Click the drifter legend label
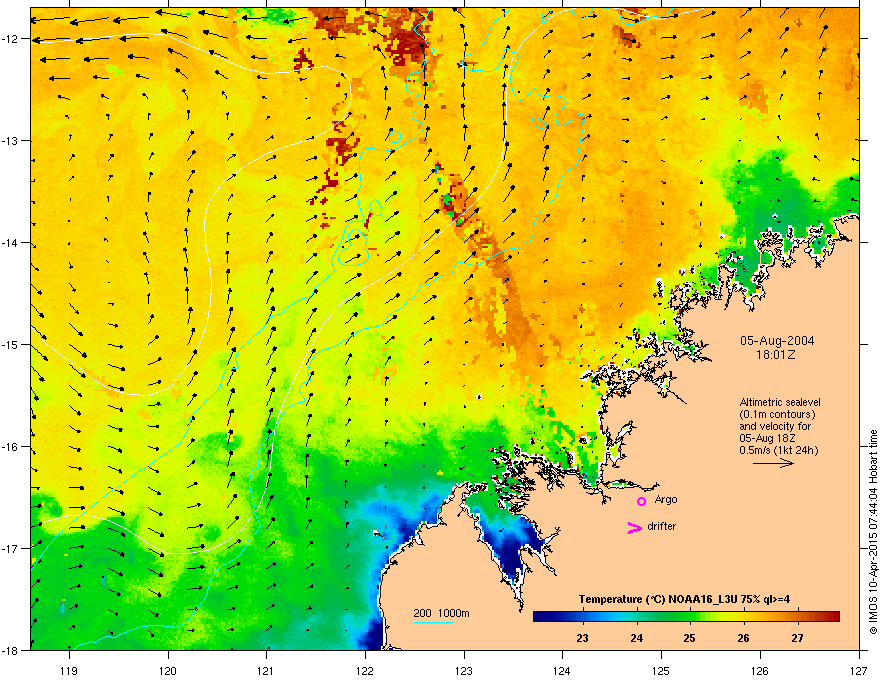Screen dimensions: 880x680 [662, 526]
